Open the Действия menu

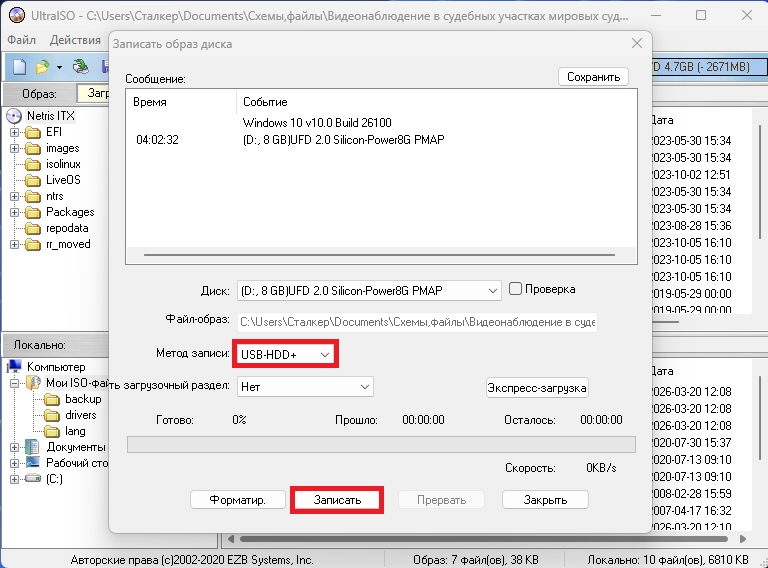click(75, 40)
